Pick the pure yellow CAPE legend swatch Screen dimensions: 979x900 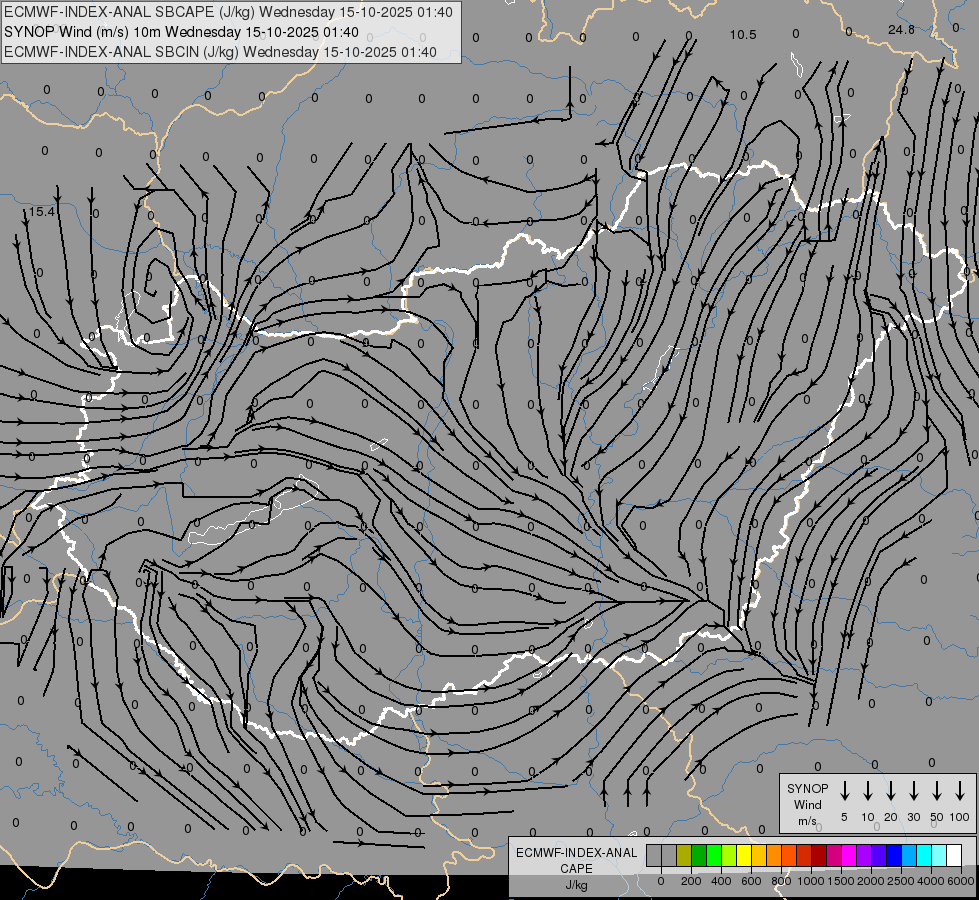[744, 855]
